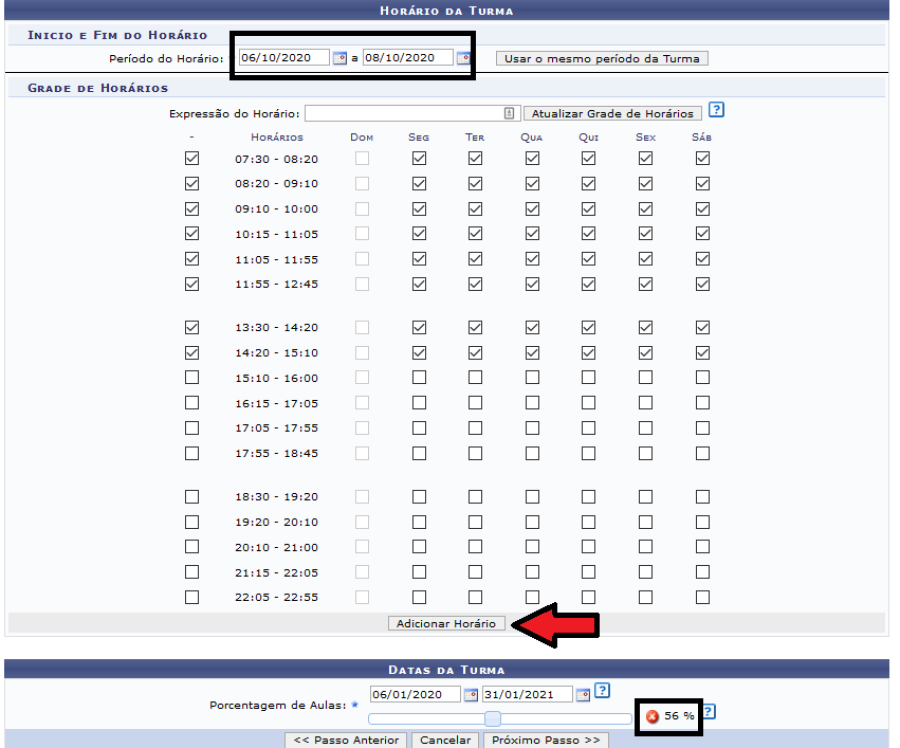Return via Passo Anterior button
900x748 pixels.
point(346,740)
